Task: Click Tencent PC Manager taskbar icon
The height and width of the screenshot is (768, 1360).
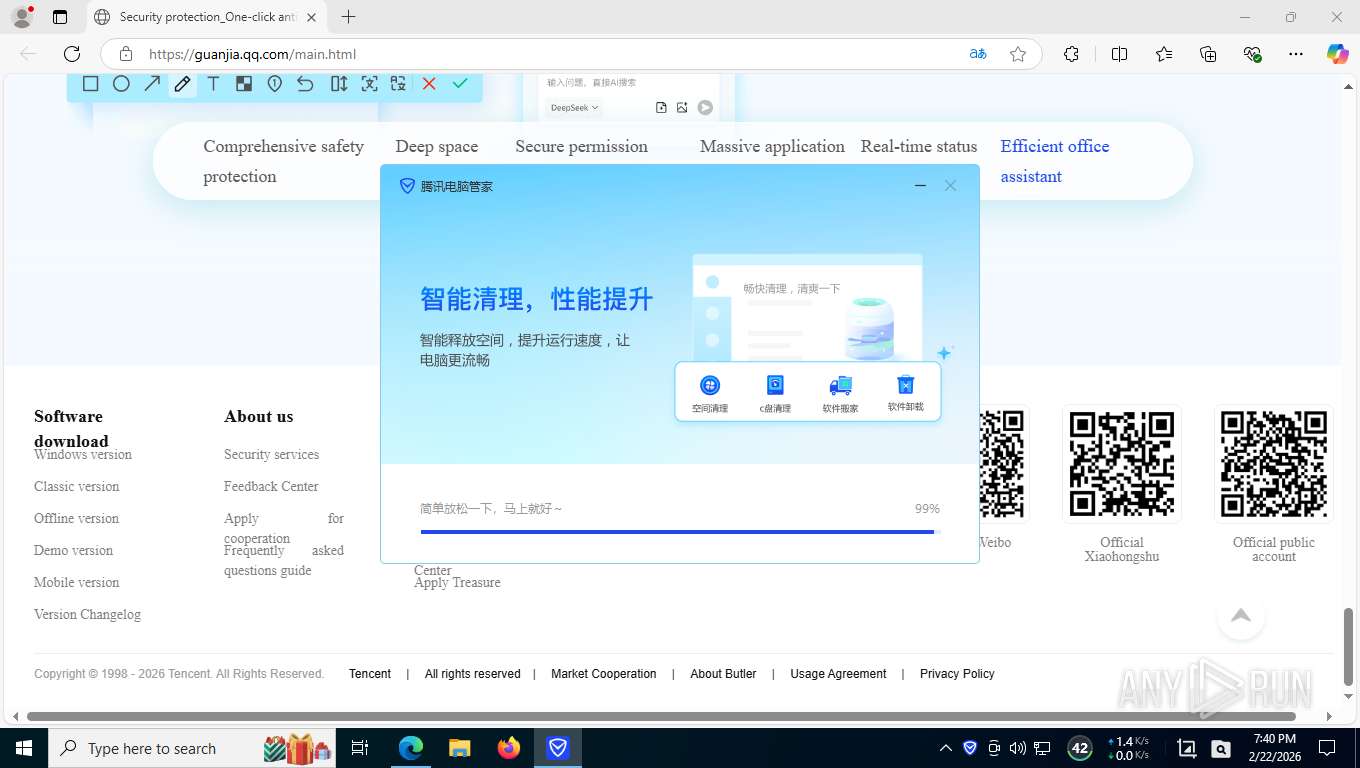Action: click(558, 747)
